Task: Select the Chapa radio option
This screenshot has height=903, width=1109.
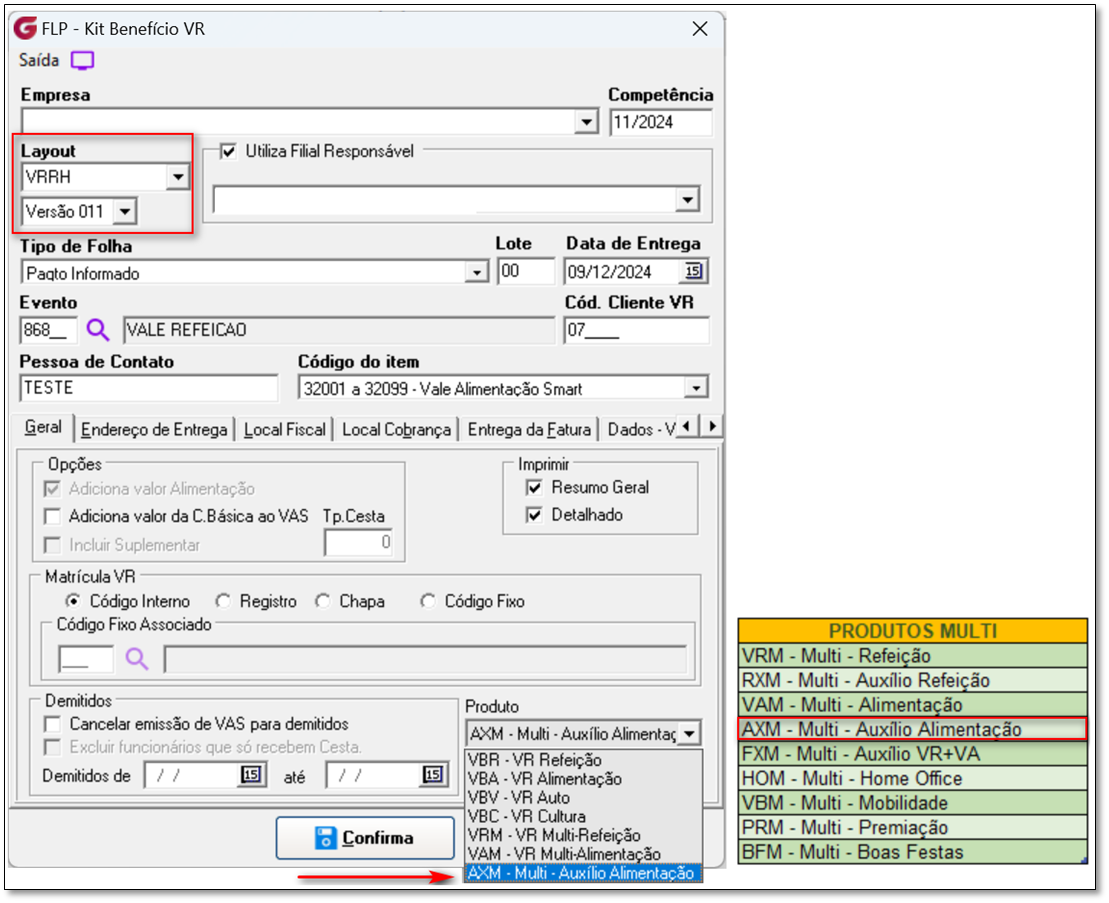Action: click(x=323, y=601)
